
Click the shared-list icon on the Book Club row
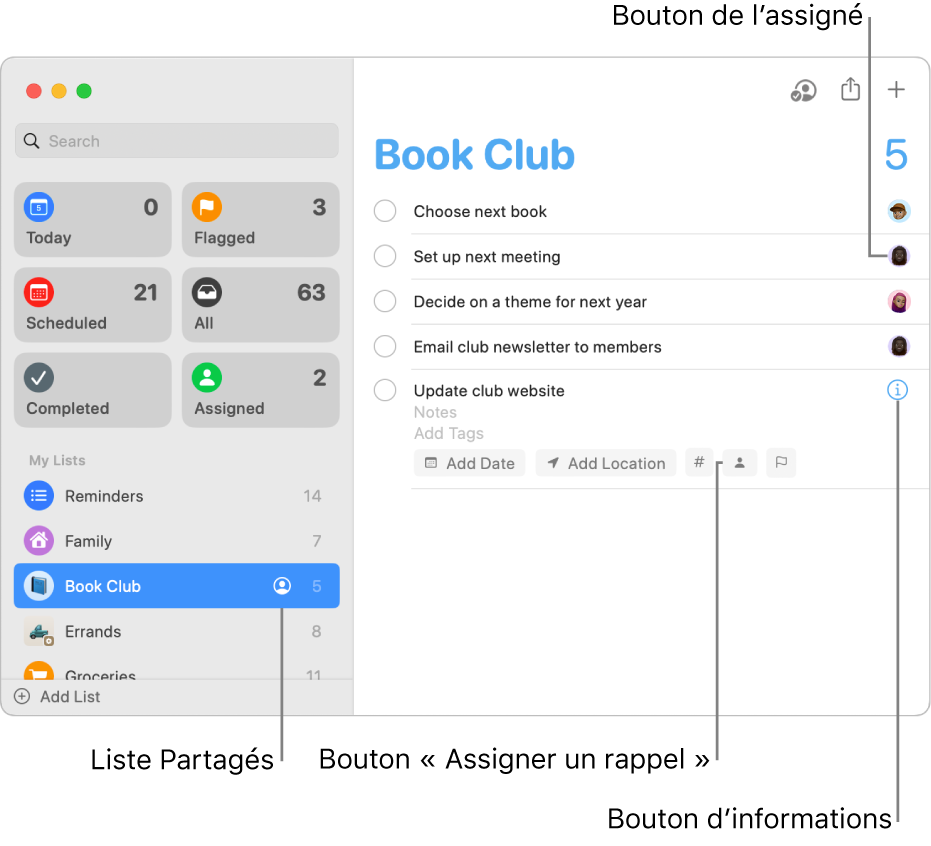click(282, 586)
